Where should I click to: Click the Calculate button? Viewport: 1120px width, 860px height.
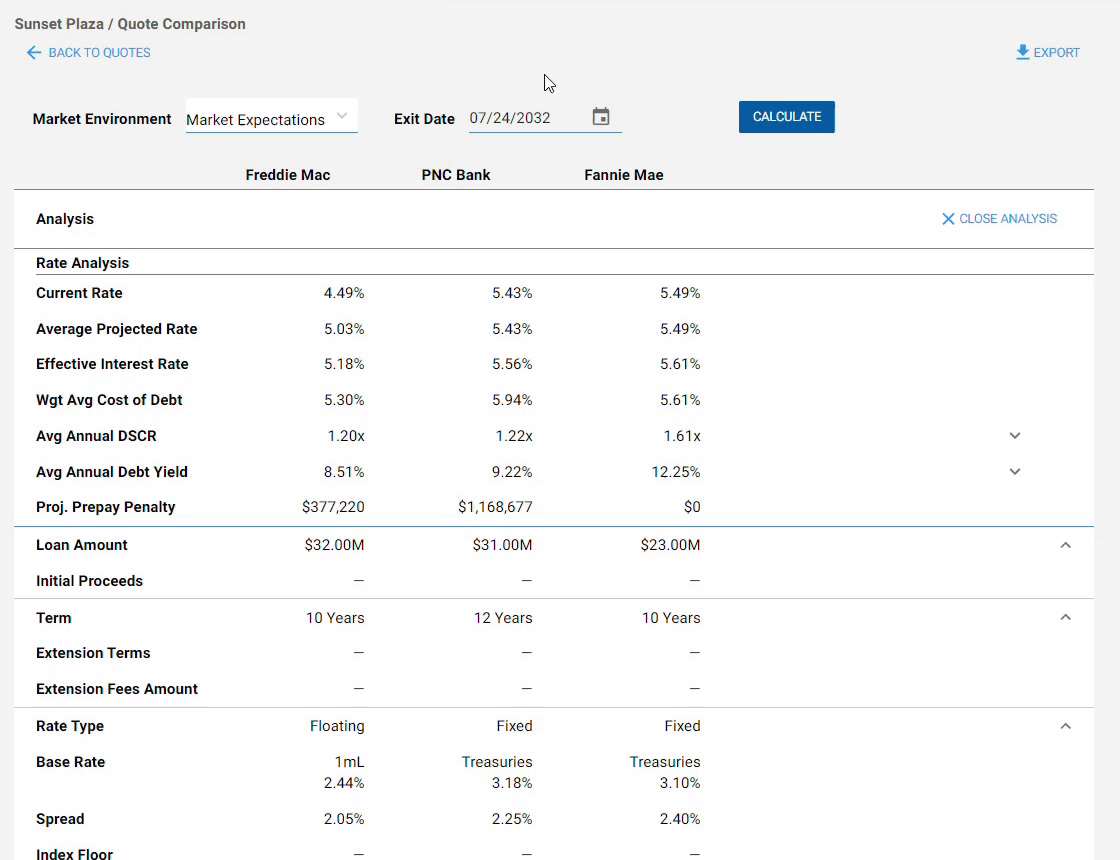point(786,116)
